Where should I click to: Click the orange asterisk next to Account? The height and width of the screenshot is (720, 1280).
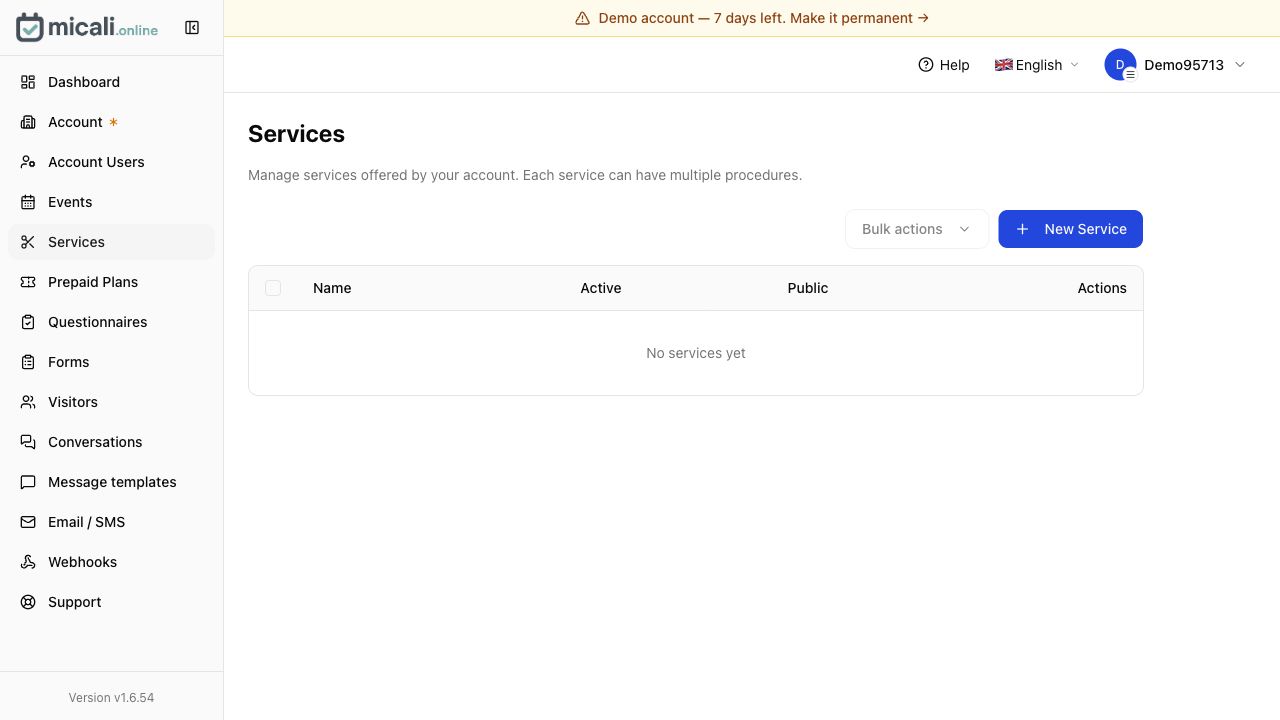pyautogui.click(x=113, y=122)
